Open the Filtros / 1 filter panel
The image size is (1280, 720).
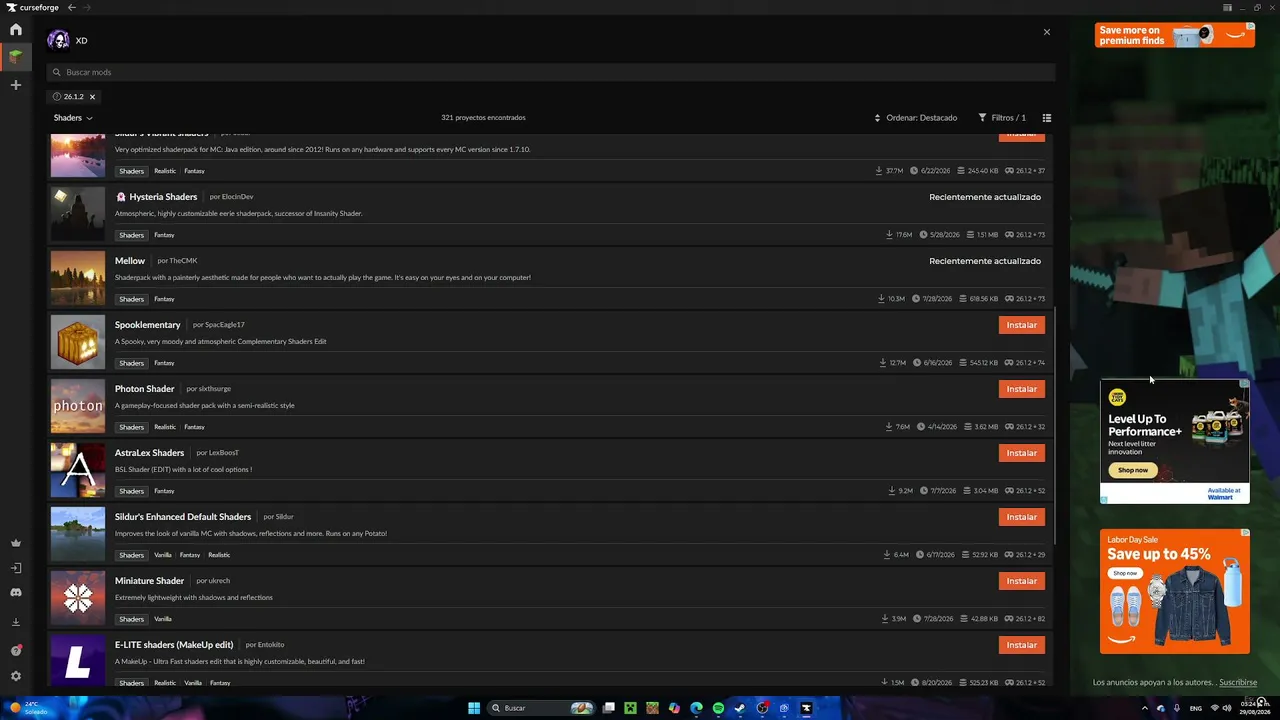(1002, 118)
